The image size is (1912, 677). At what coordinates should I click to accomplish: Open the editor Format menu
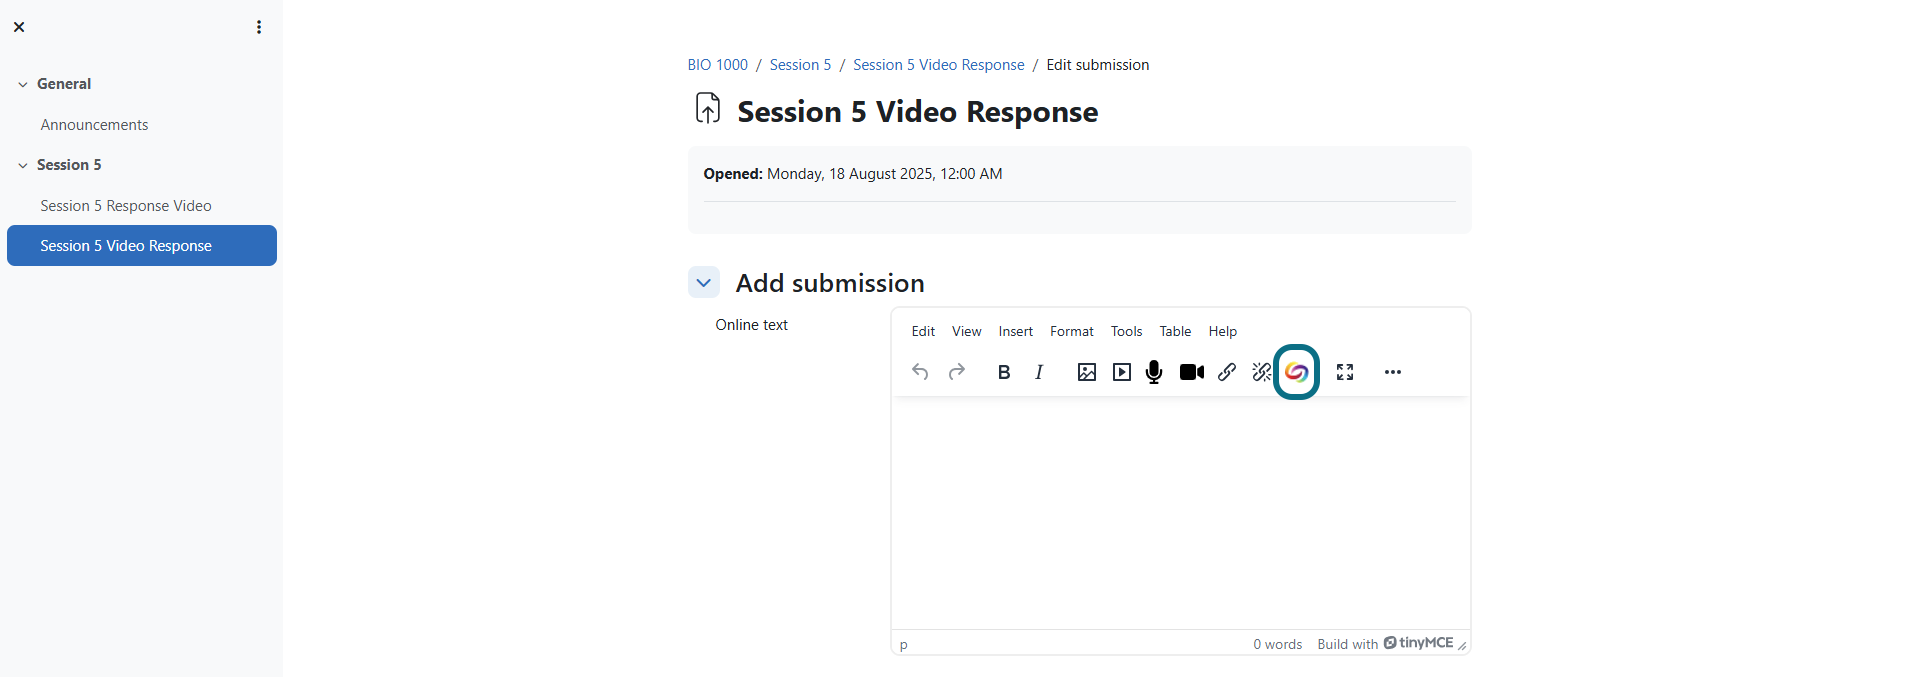tap(1071, 332)
